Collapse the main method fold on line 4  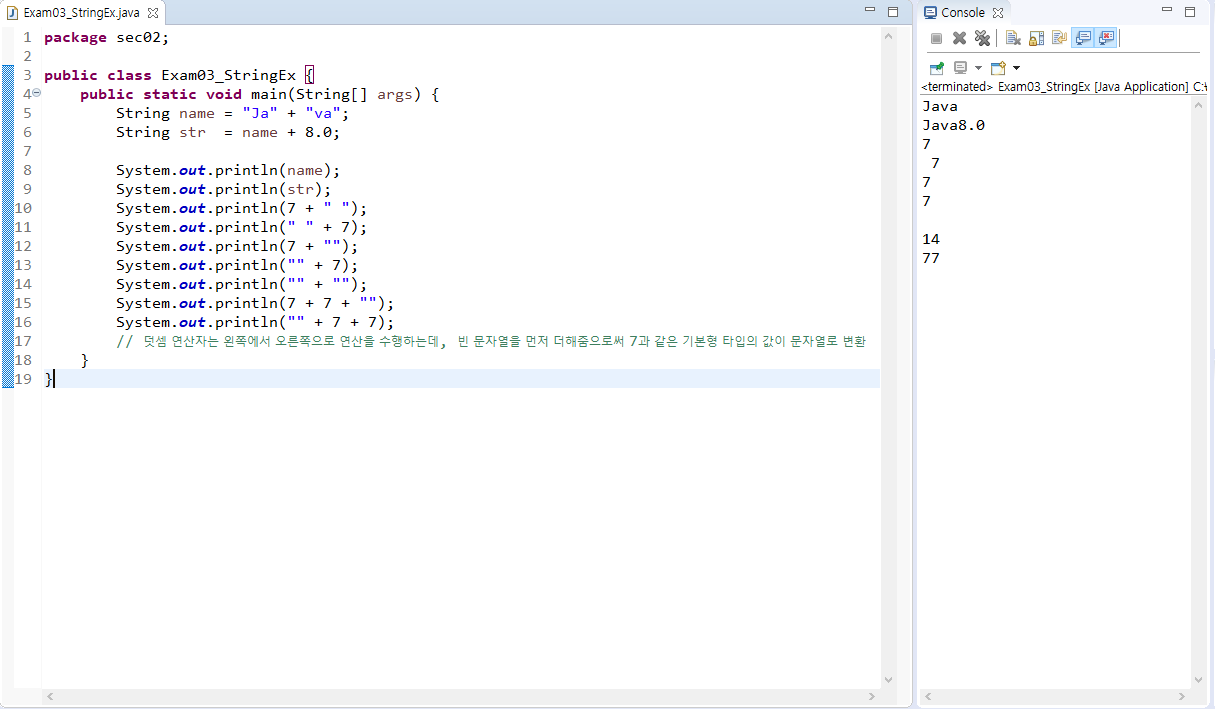37,94
